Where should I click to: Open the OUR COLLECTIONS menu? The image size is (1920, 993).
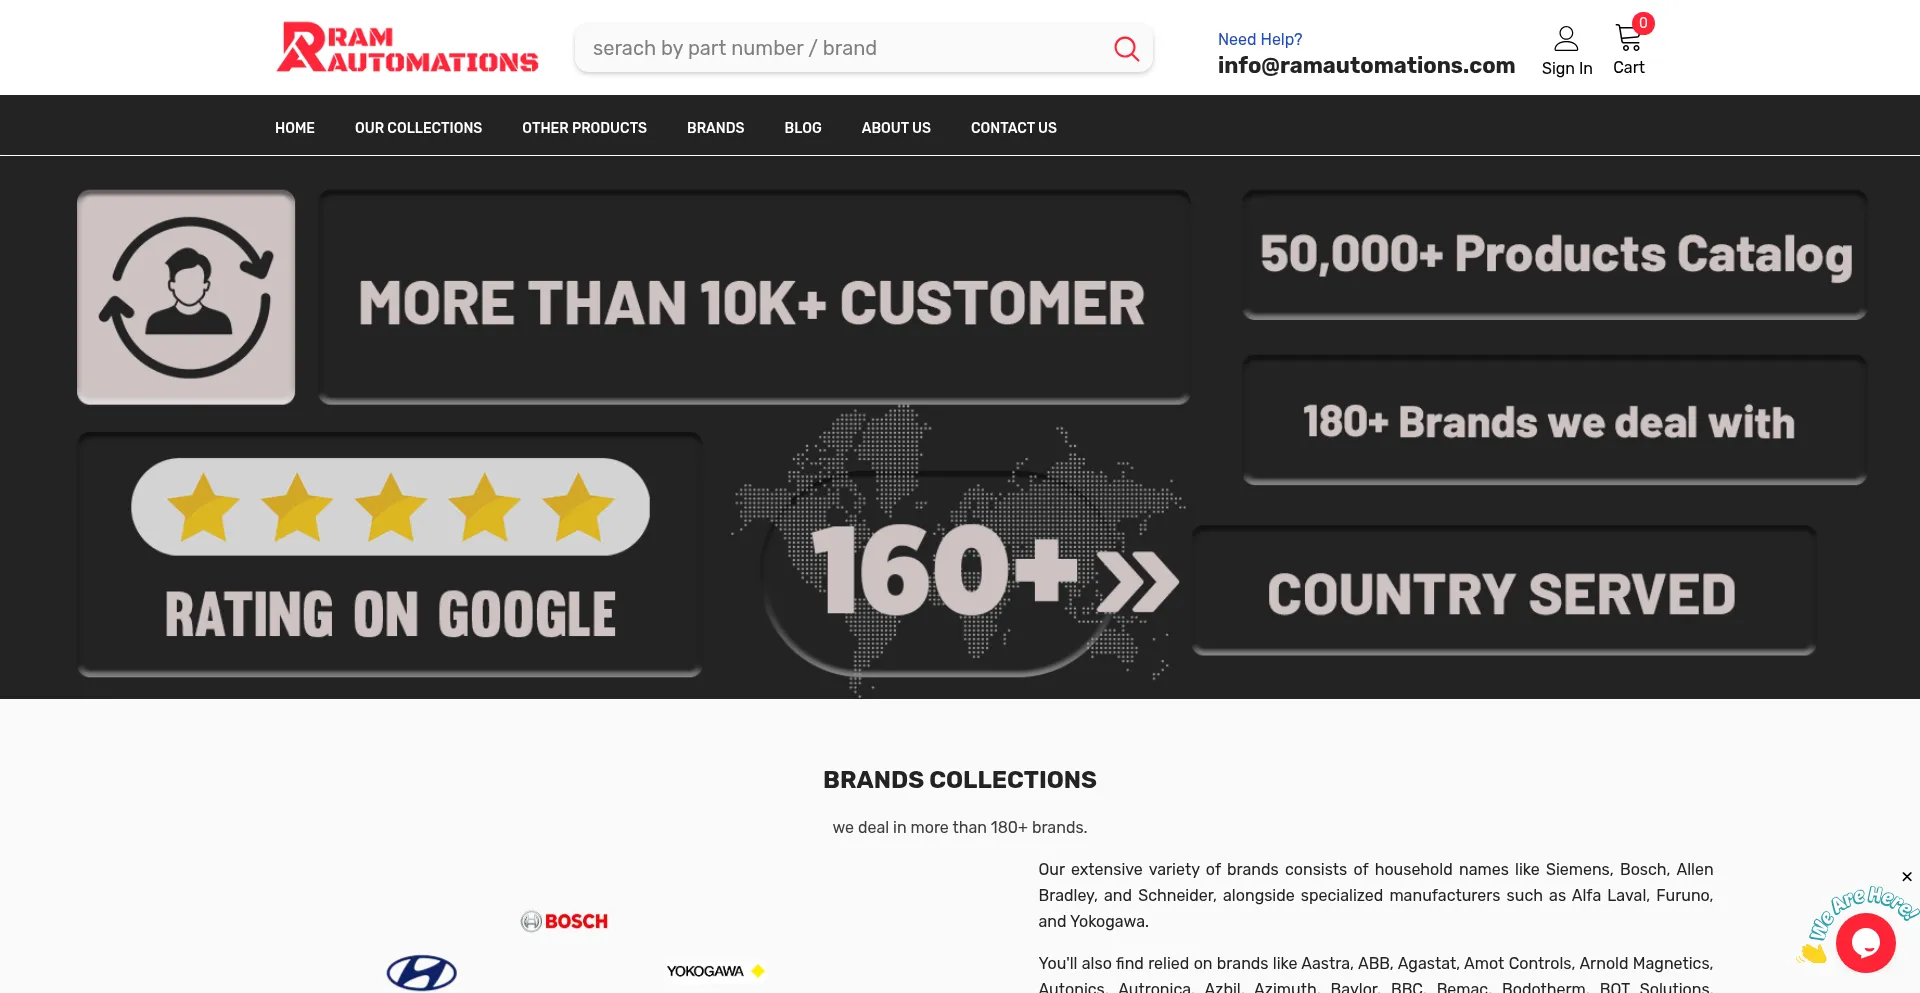418,128
